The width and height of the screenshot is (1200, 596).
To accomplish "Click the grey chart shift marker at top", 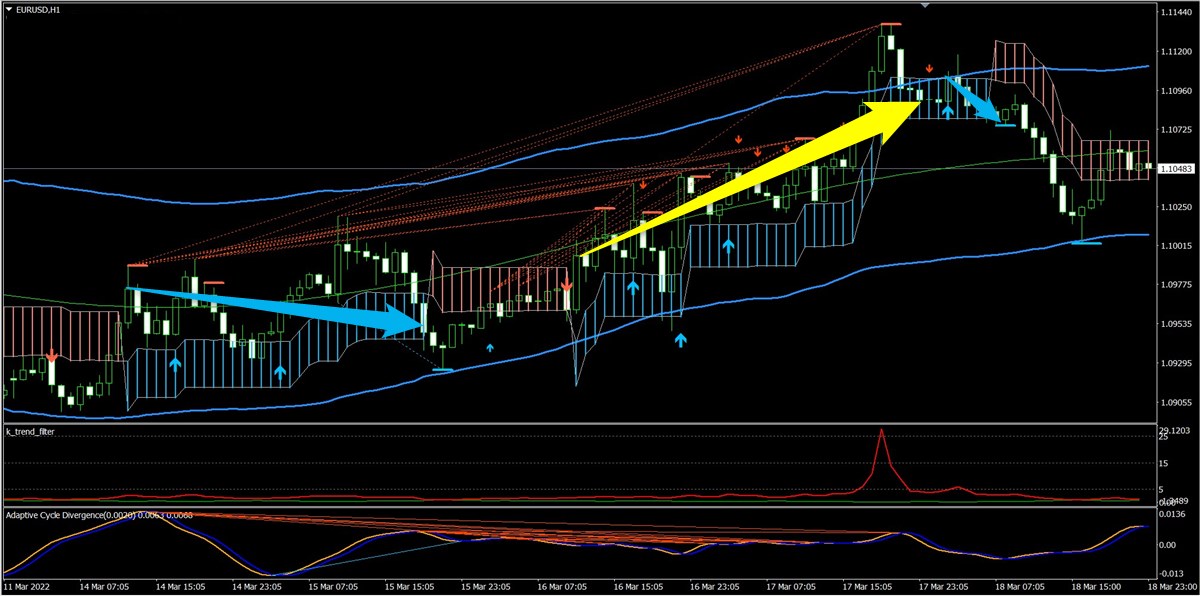I will [925, 7].
